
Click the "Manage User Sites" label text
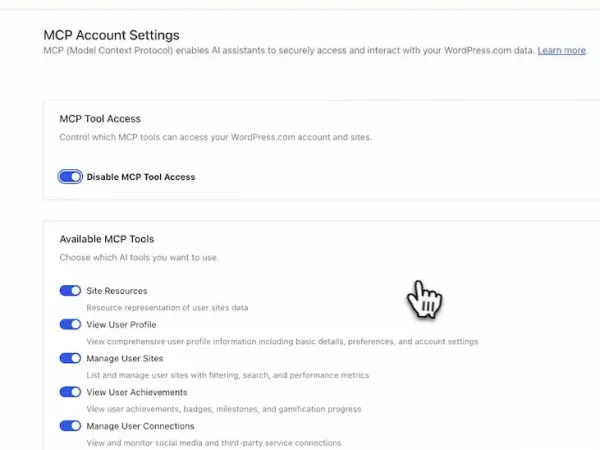[x=125, y=358]
